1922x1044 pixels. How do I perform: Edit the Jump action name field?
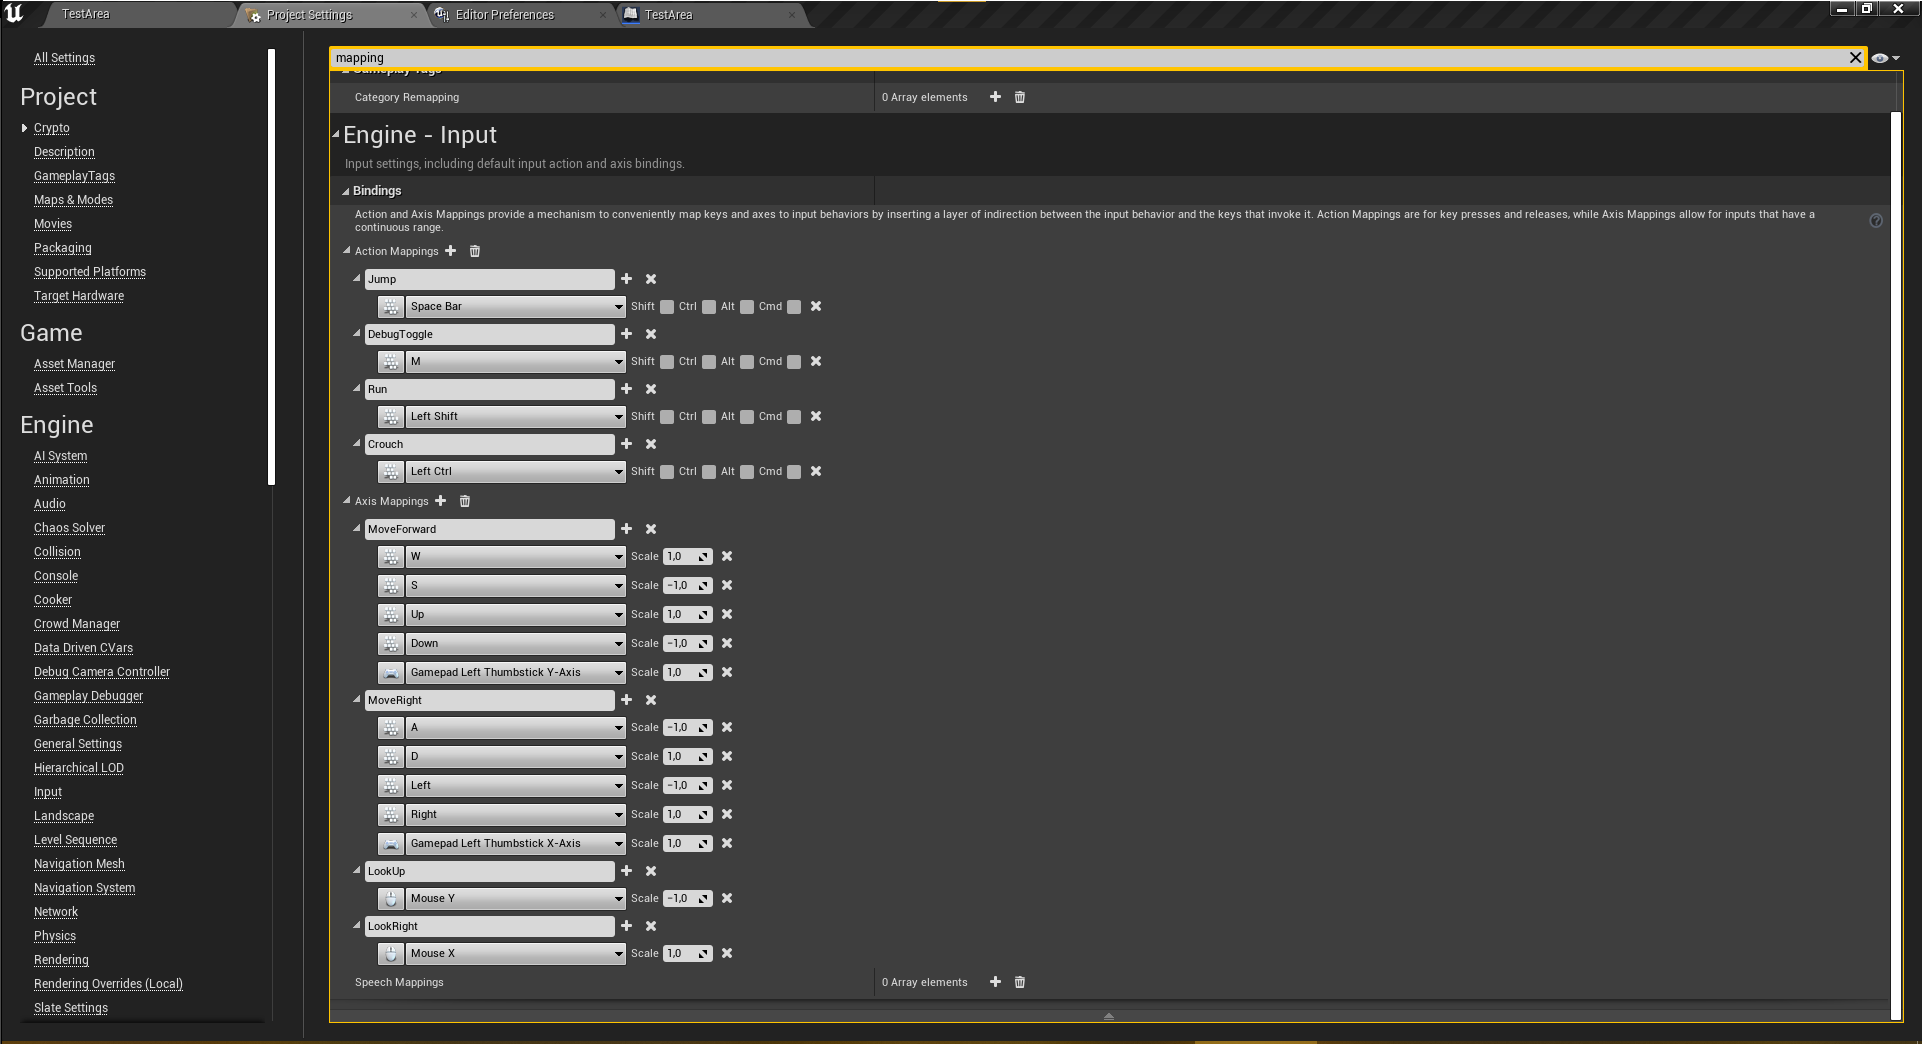click(x=489, y=279)
